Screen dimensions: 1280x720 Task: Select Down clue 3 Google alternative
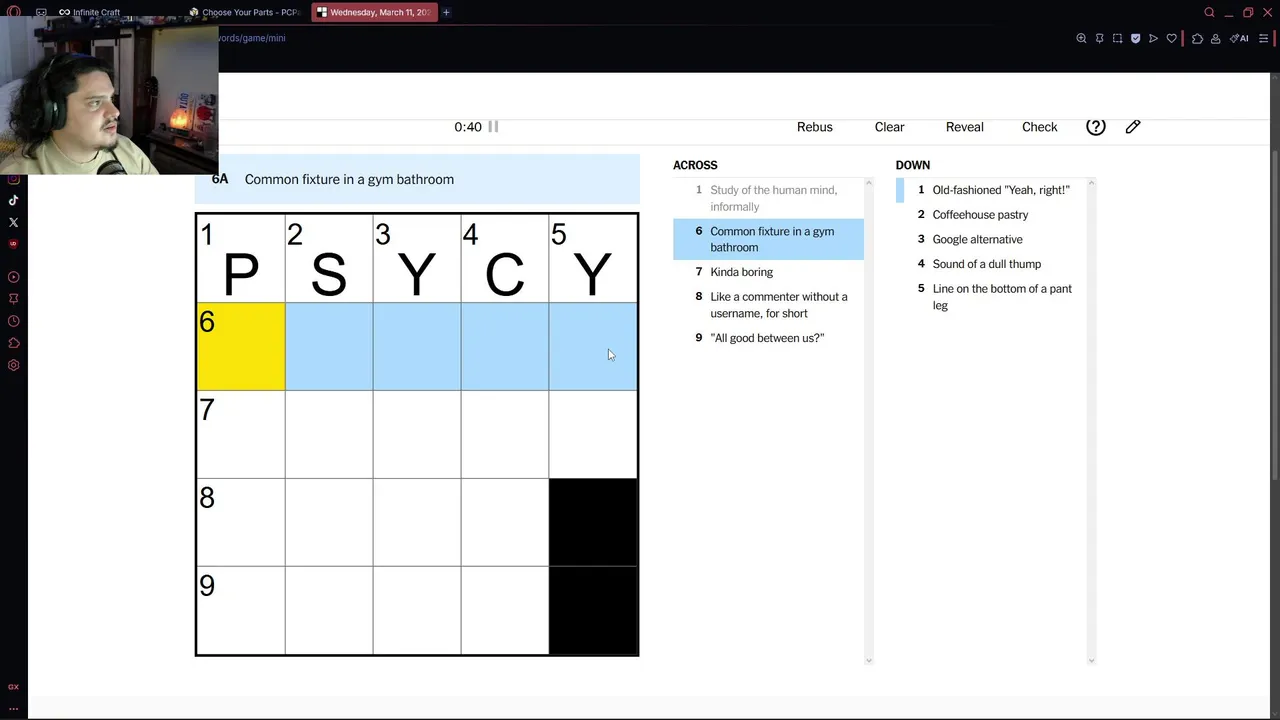coord(991,239)
